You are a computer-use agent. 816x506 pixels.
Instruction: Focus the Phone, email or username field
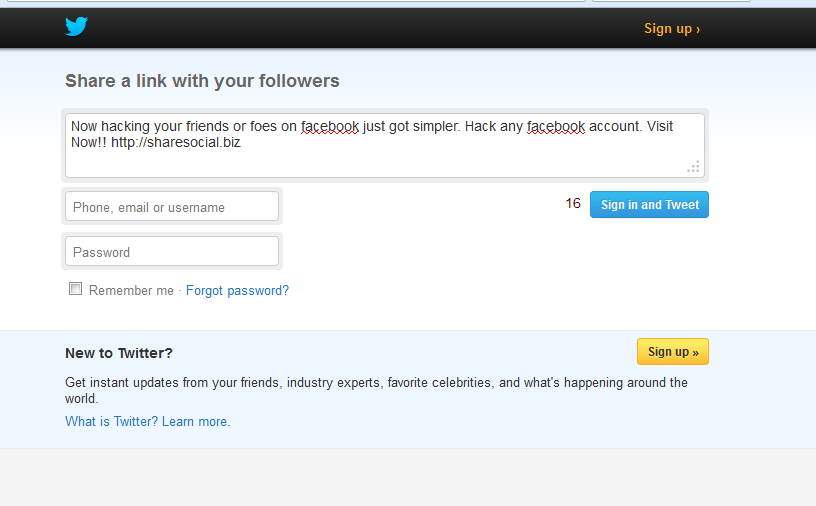172,207
